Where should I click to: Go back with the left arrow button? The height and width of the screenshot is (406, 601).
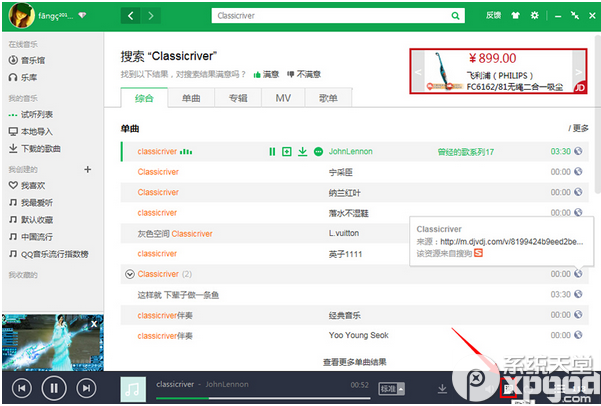coord(131,16)
